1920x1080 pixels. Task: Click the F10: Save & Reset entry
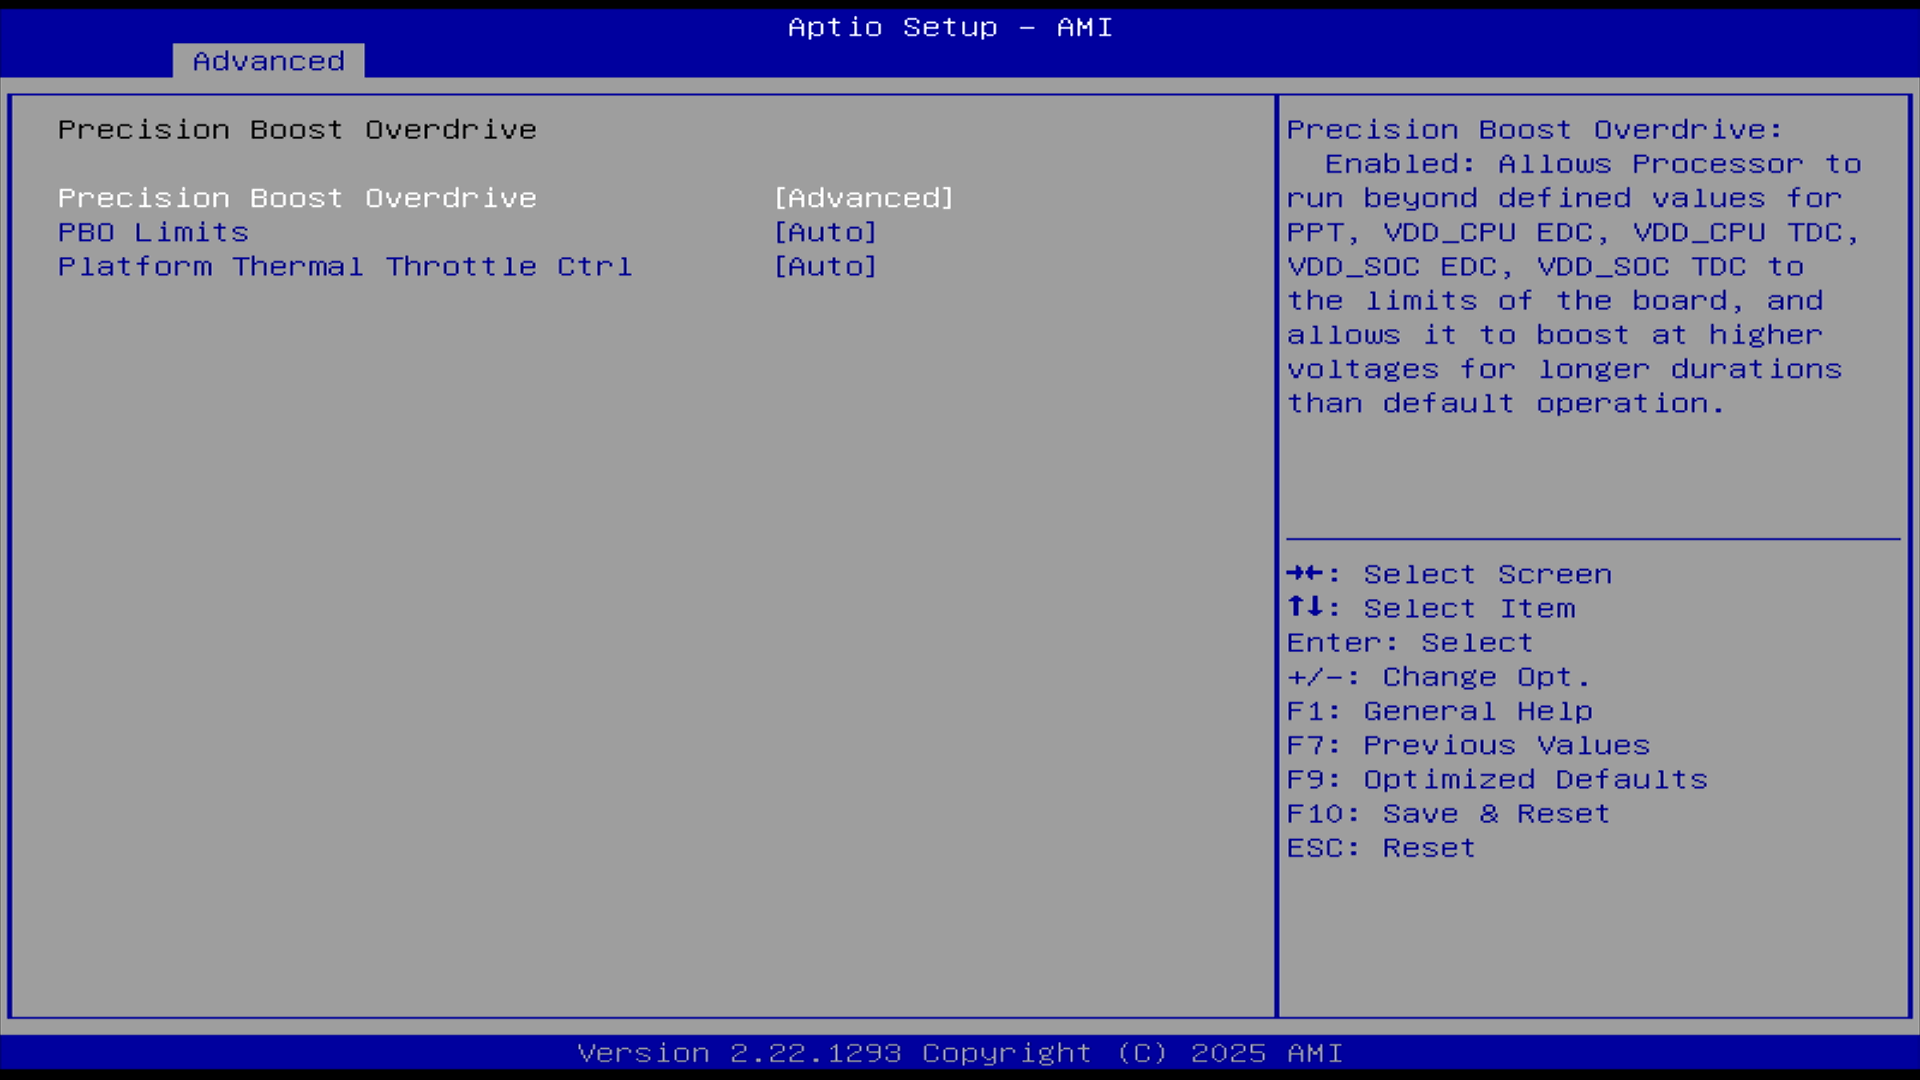click(1447, 813)
